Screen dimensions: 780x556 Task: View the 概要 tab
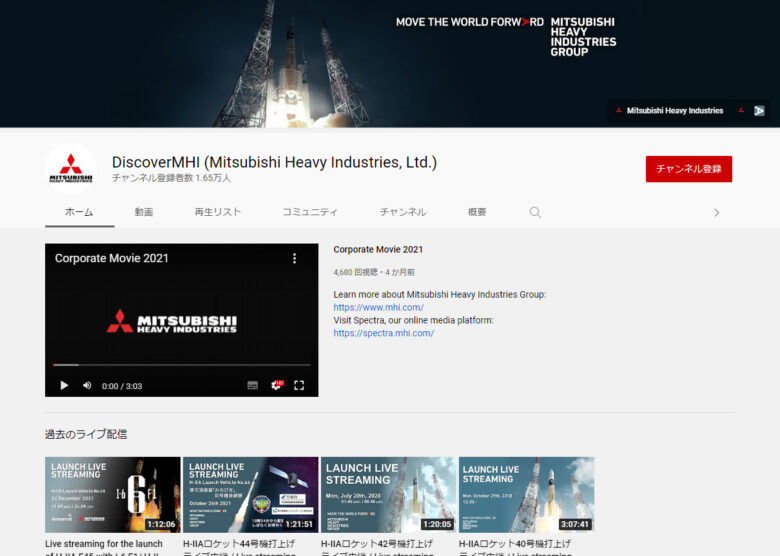click(x=477, y=212)
